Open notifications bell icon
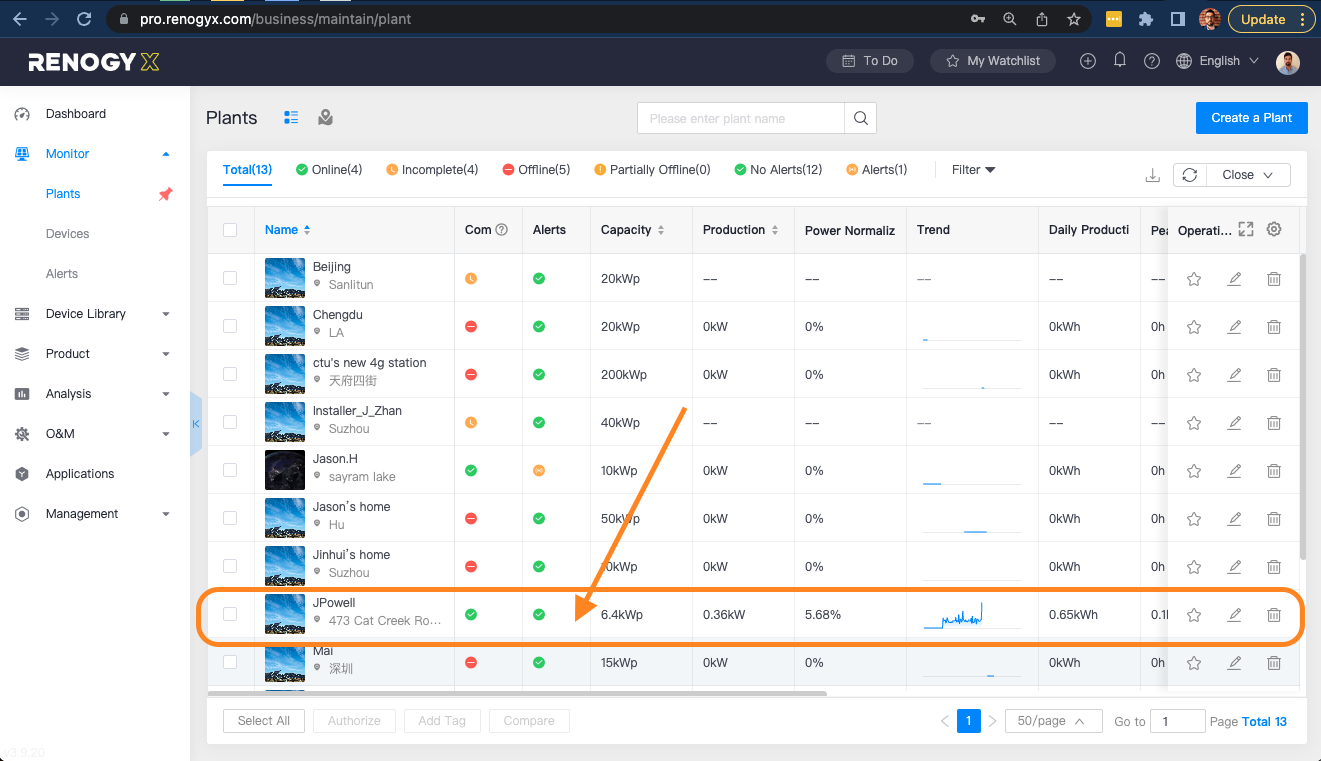The height and width of the screenshot is (761, 1321). (1120, 60)
